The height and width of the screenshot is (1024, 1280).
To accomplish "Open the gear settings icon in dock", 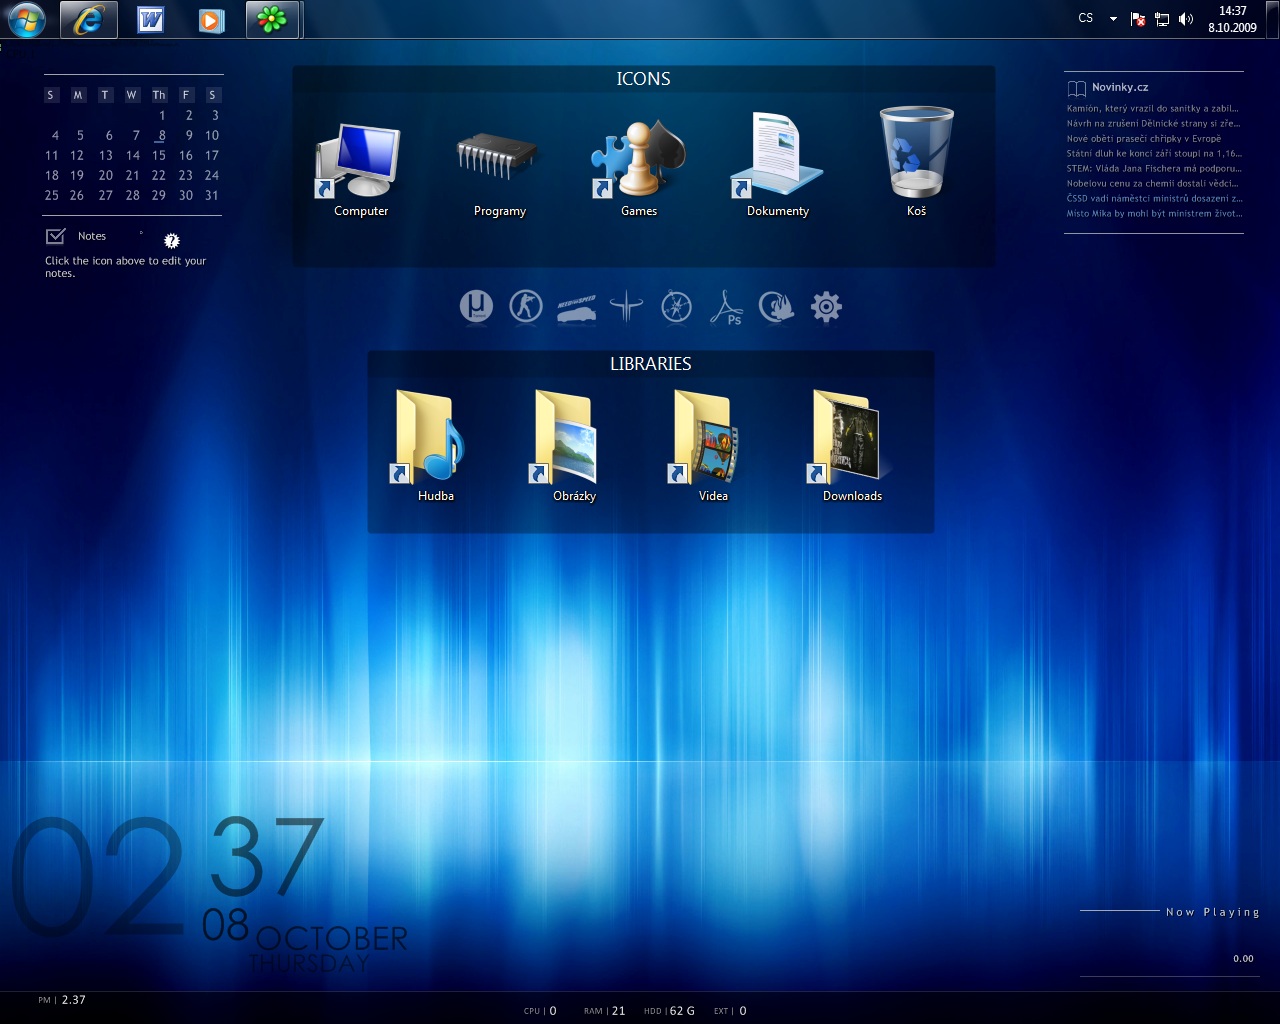I will pos(826,306).
